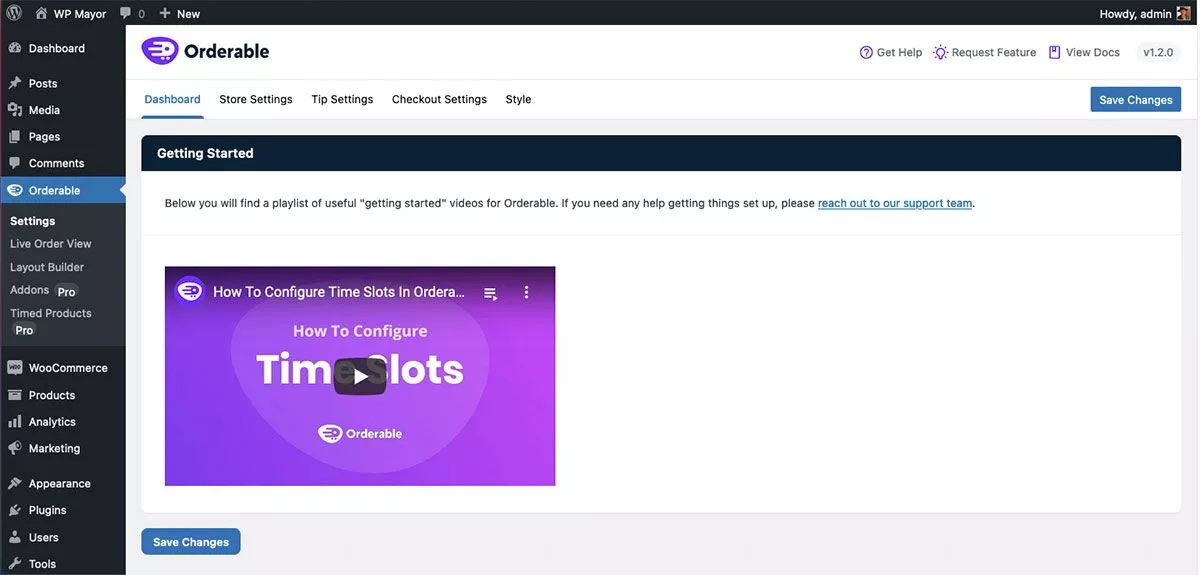Open the Checkout Settings tab
The width and height of the screenshot is (1200, 575).
tap(439, 99)
